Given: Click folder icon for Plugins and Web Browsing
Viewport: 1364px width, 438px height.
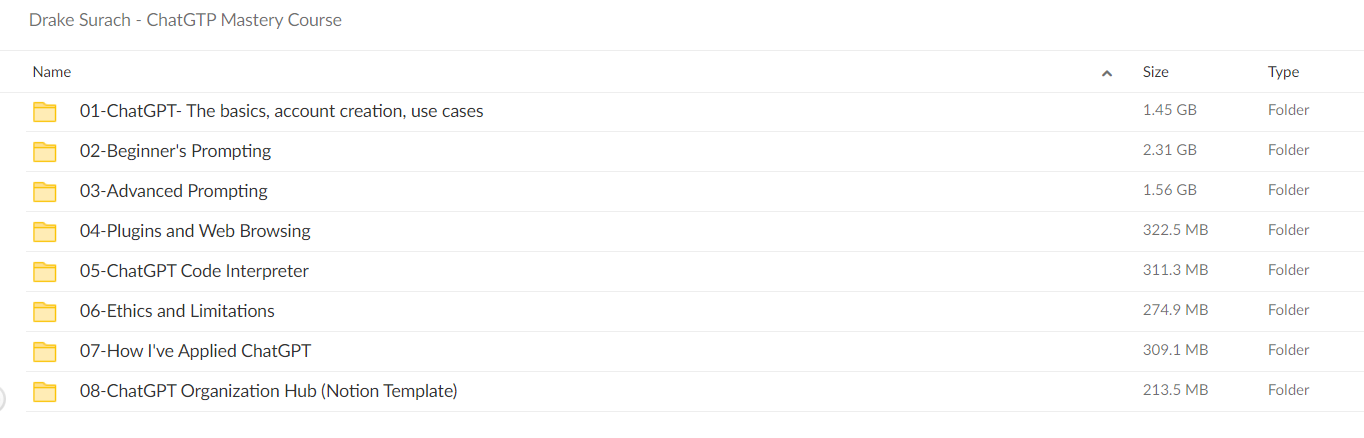Looking at the screenshot, I should (x=44, y=231).
